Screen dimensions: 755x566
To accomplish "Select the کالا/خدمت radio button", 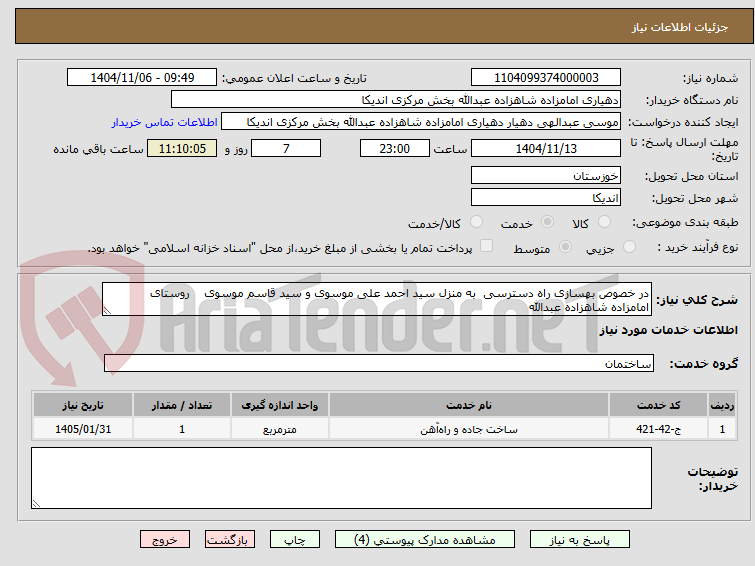I will tap(476, 222).
